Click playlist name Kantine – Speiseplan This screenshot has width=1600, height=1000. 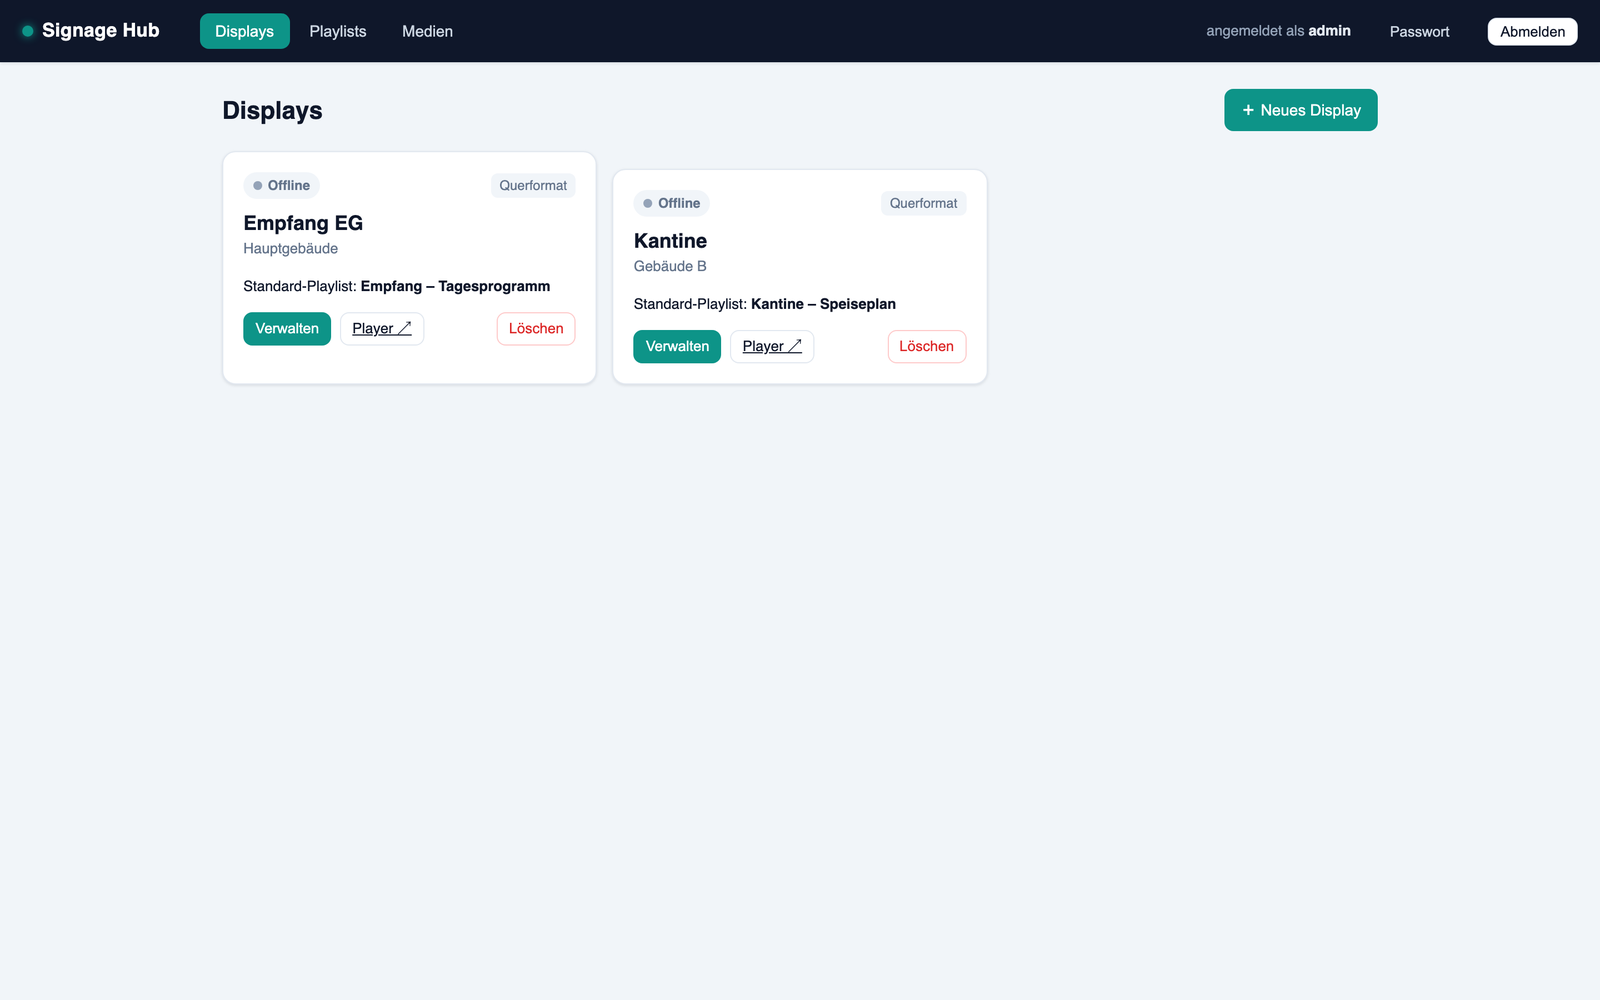point(823,304)
